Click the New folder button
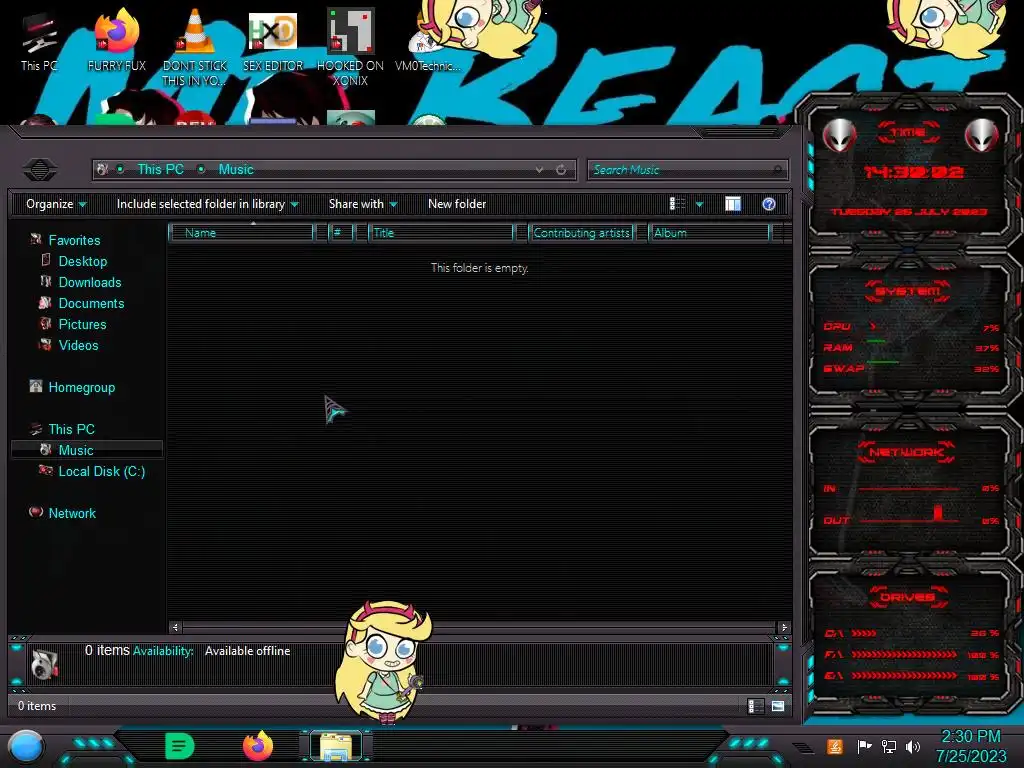 (457, 204)
